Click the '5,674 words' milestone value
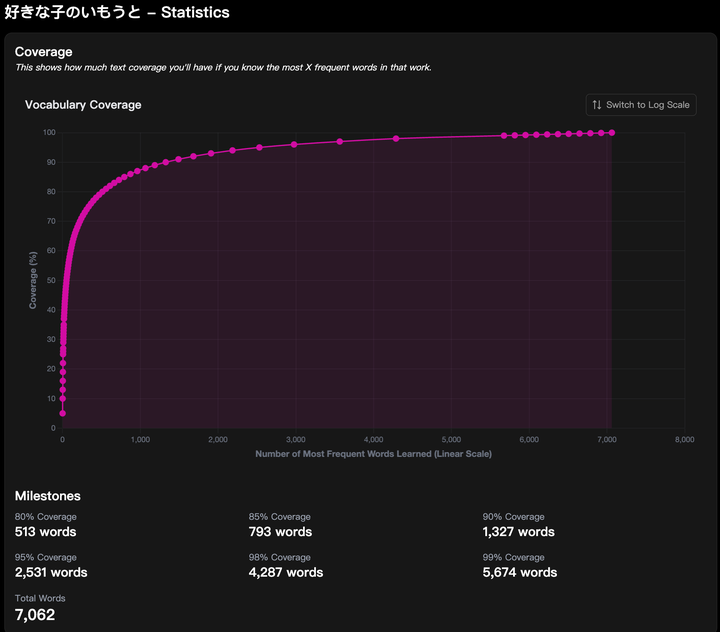Viewport: 720px width, 632px height. click(x=520, y=572)
